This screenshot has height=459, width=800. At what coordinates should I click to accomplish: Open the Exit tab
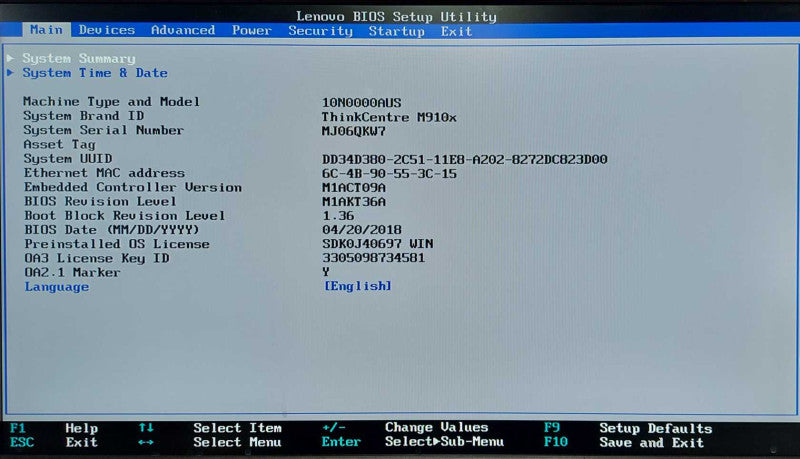point(457,32)
